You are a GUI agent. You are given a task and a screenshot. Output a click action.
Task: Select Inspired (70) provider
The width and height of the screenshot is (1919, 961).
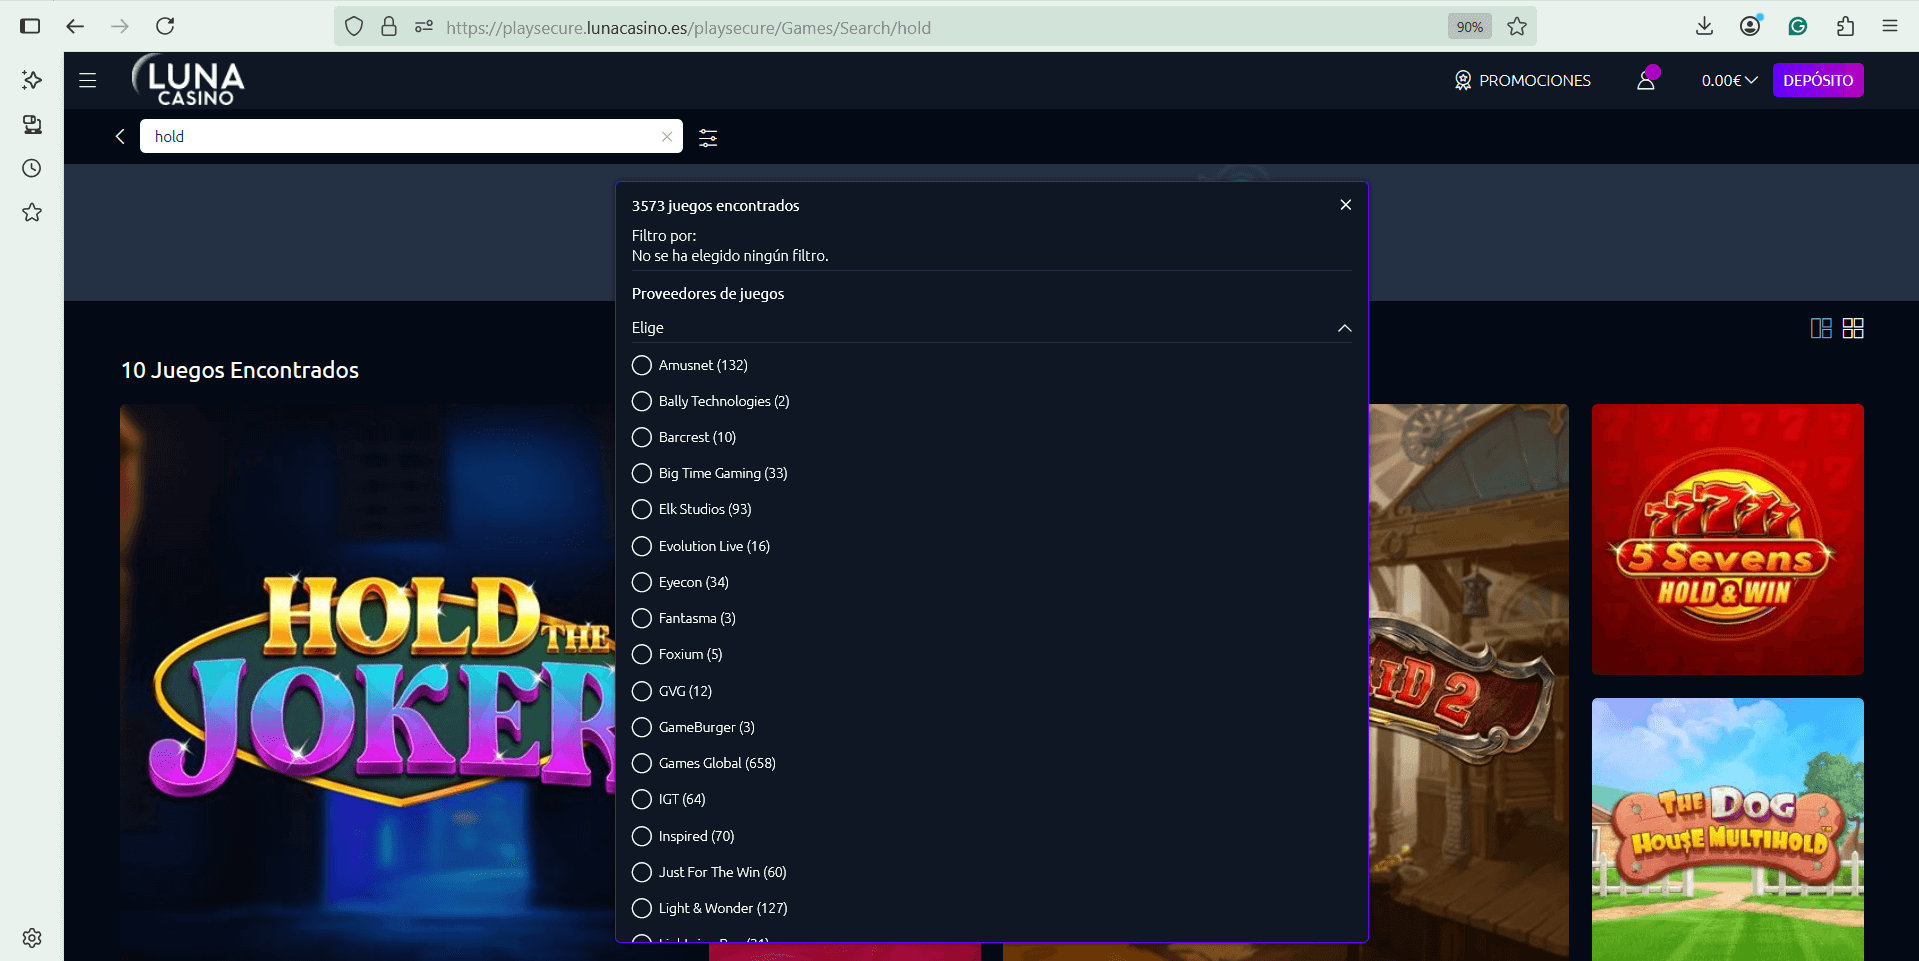tap(683, 836)
